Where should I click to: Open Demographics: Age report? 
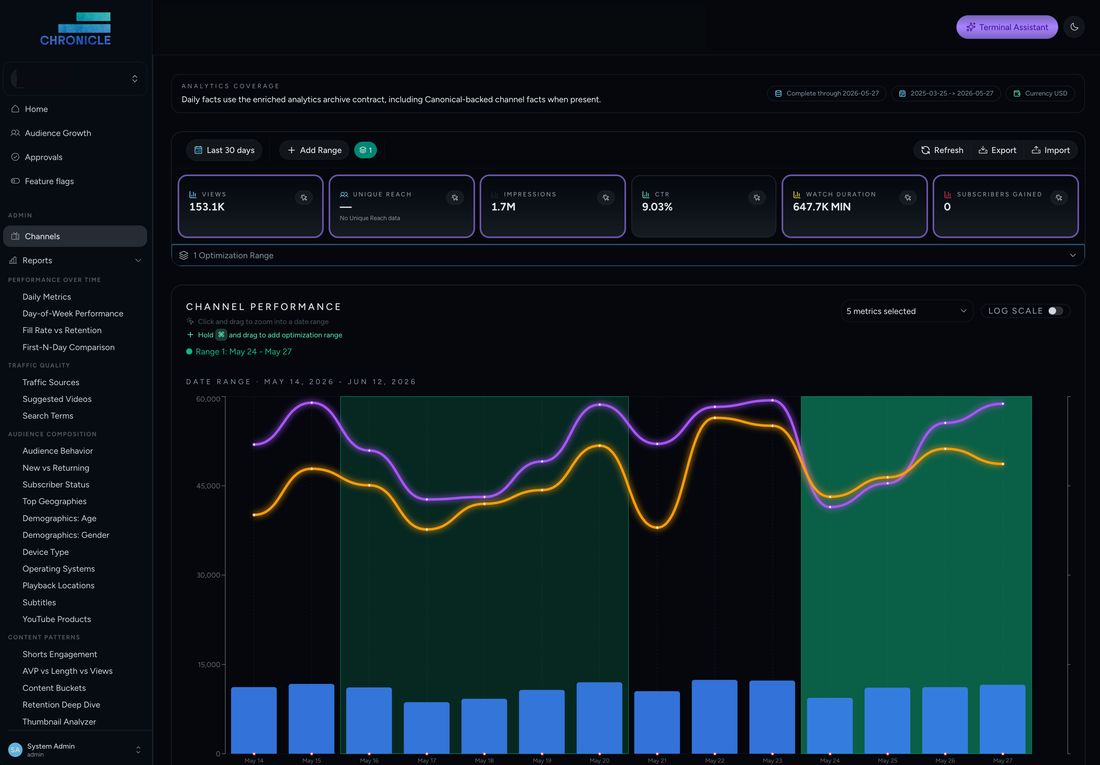[x=59, y=519]
